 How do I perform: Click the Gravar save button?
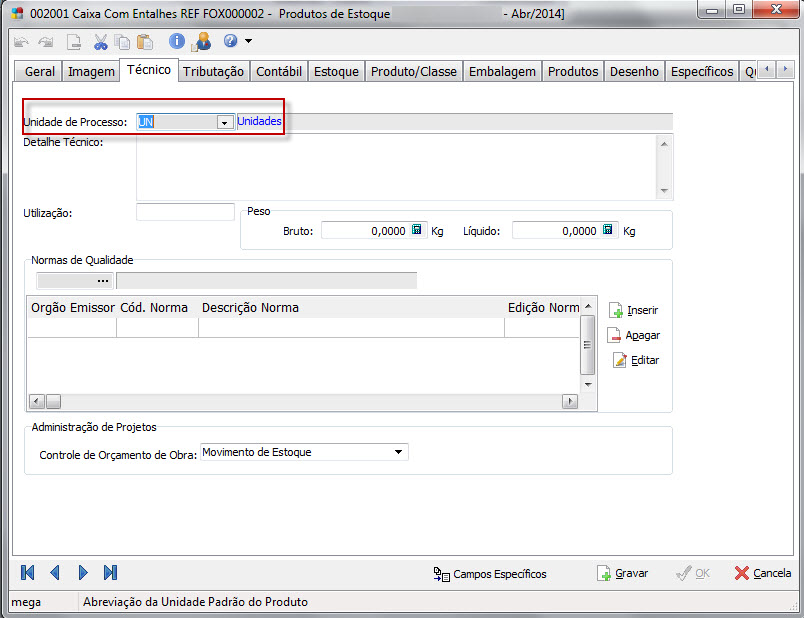[x=622, y=573]
